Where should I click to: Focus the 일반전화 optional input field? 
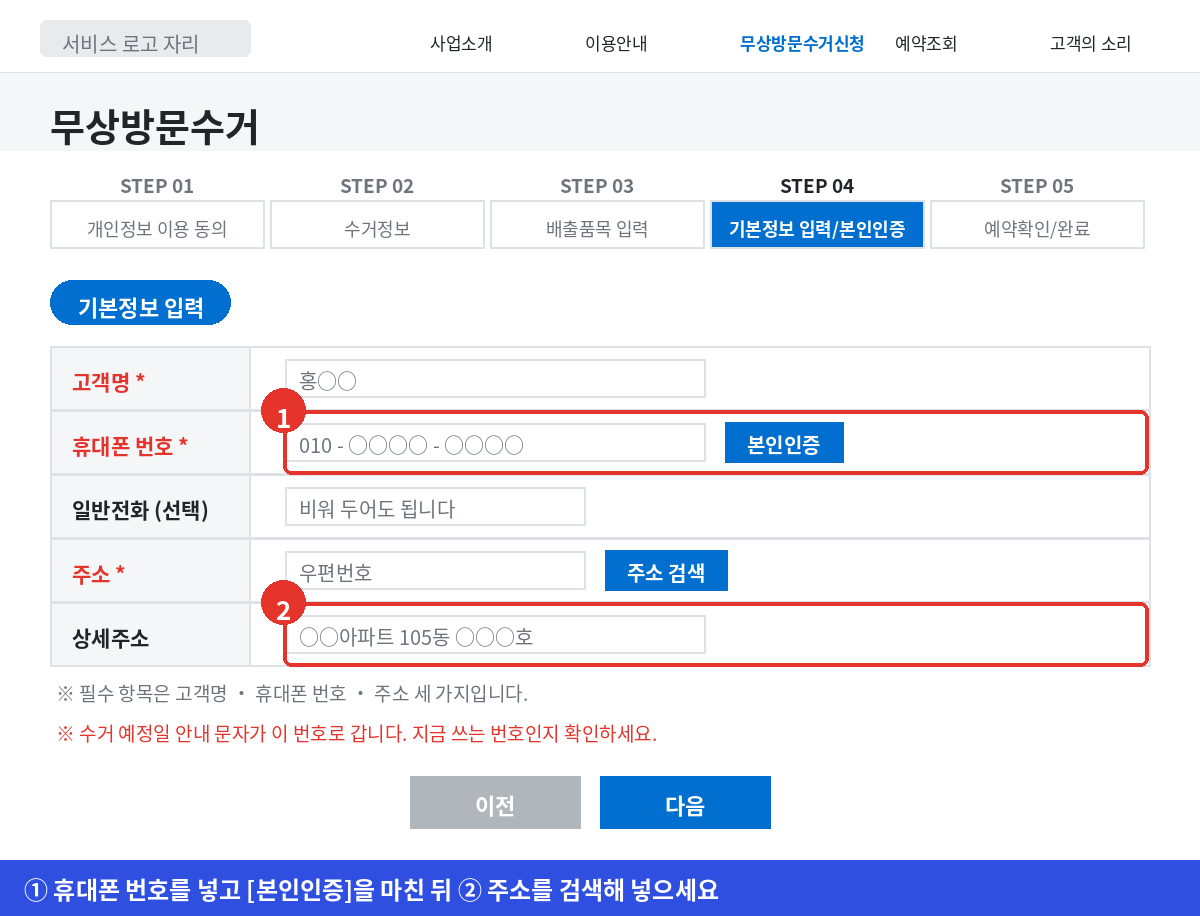(435, 507)
